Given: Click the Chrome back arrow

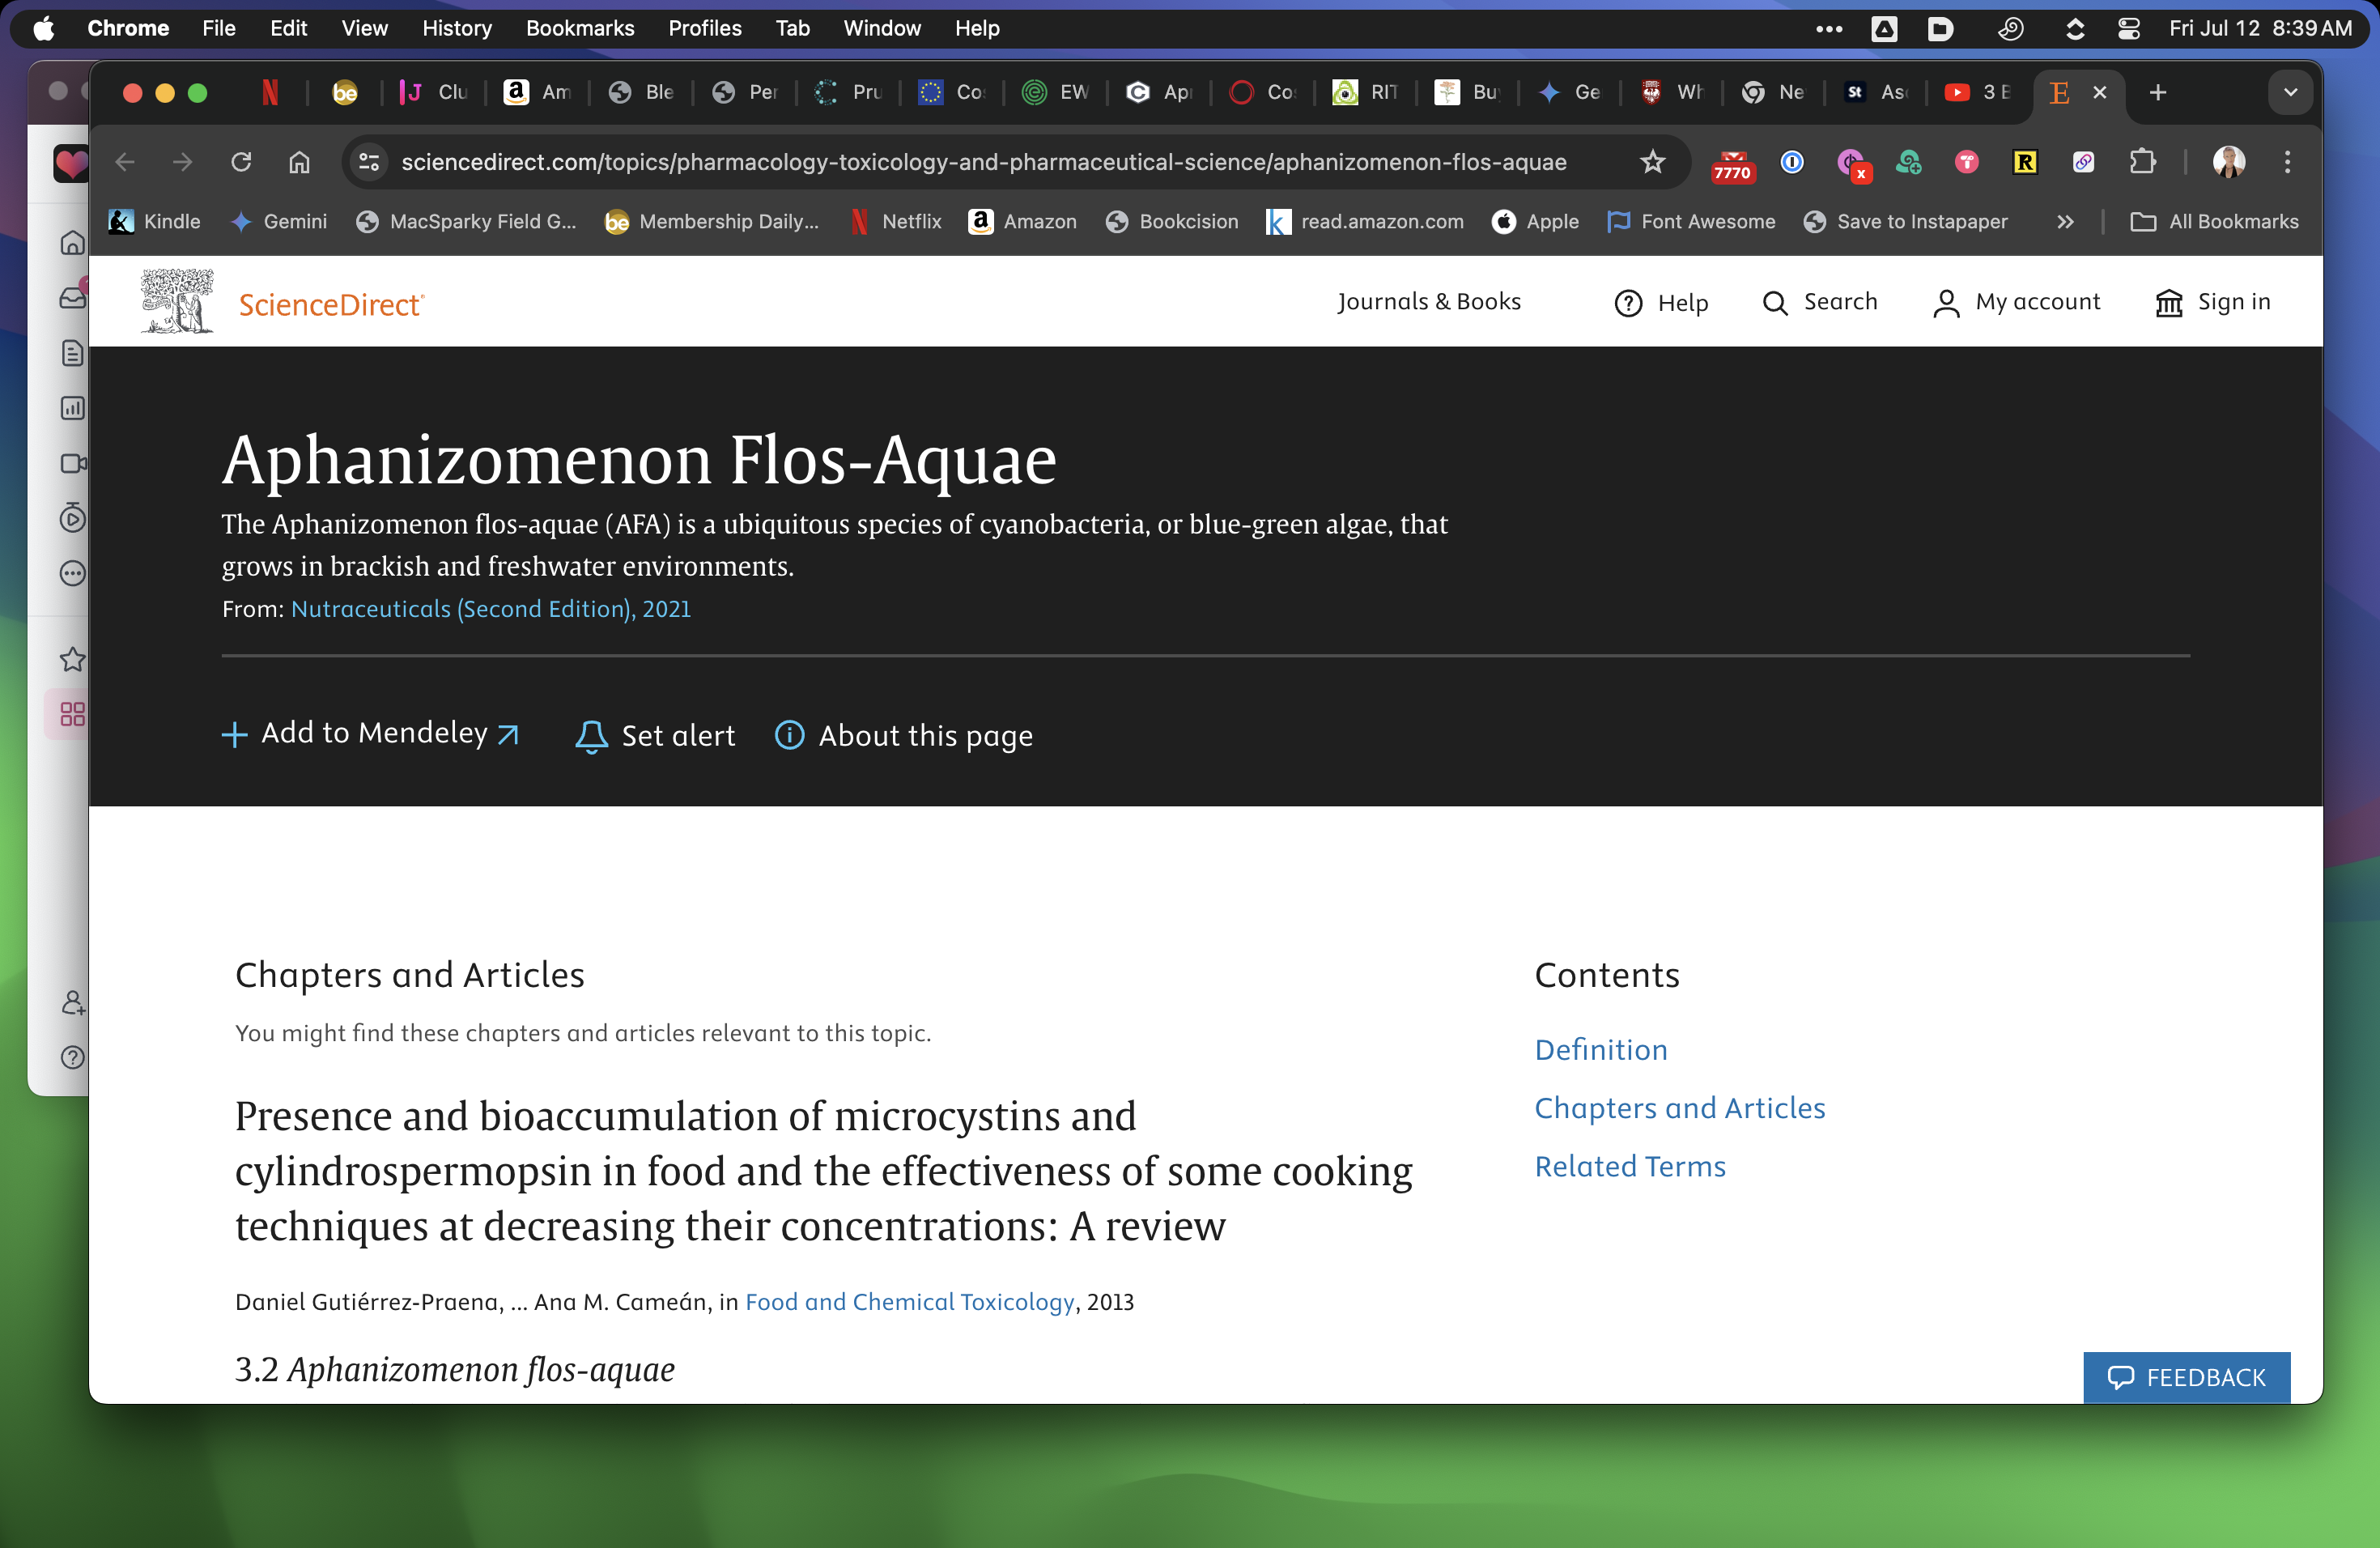Looking at the screenshot, I should 125,162.
